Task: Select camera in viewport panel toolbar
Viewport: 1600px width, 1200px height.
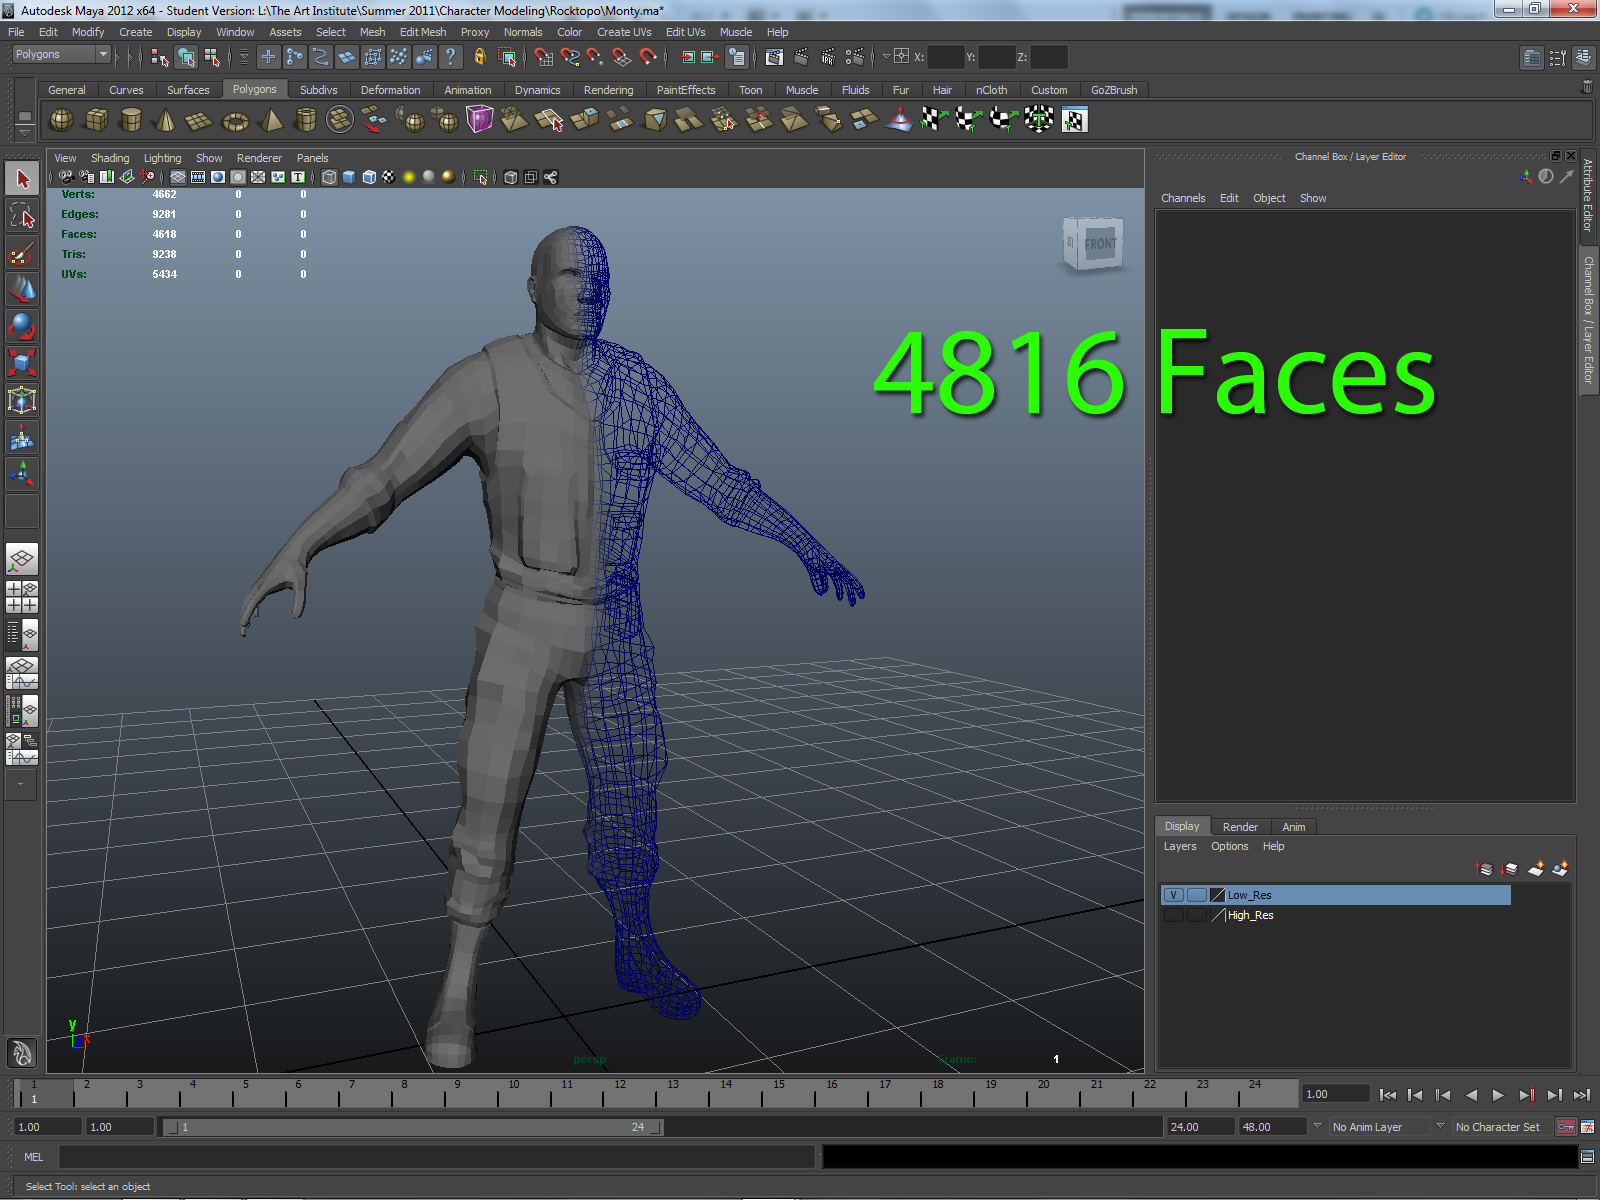Action: [66, 177]
